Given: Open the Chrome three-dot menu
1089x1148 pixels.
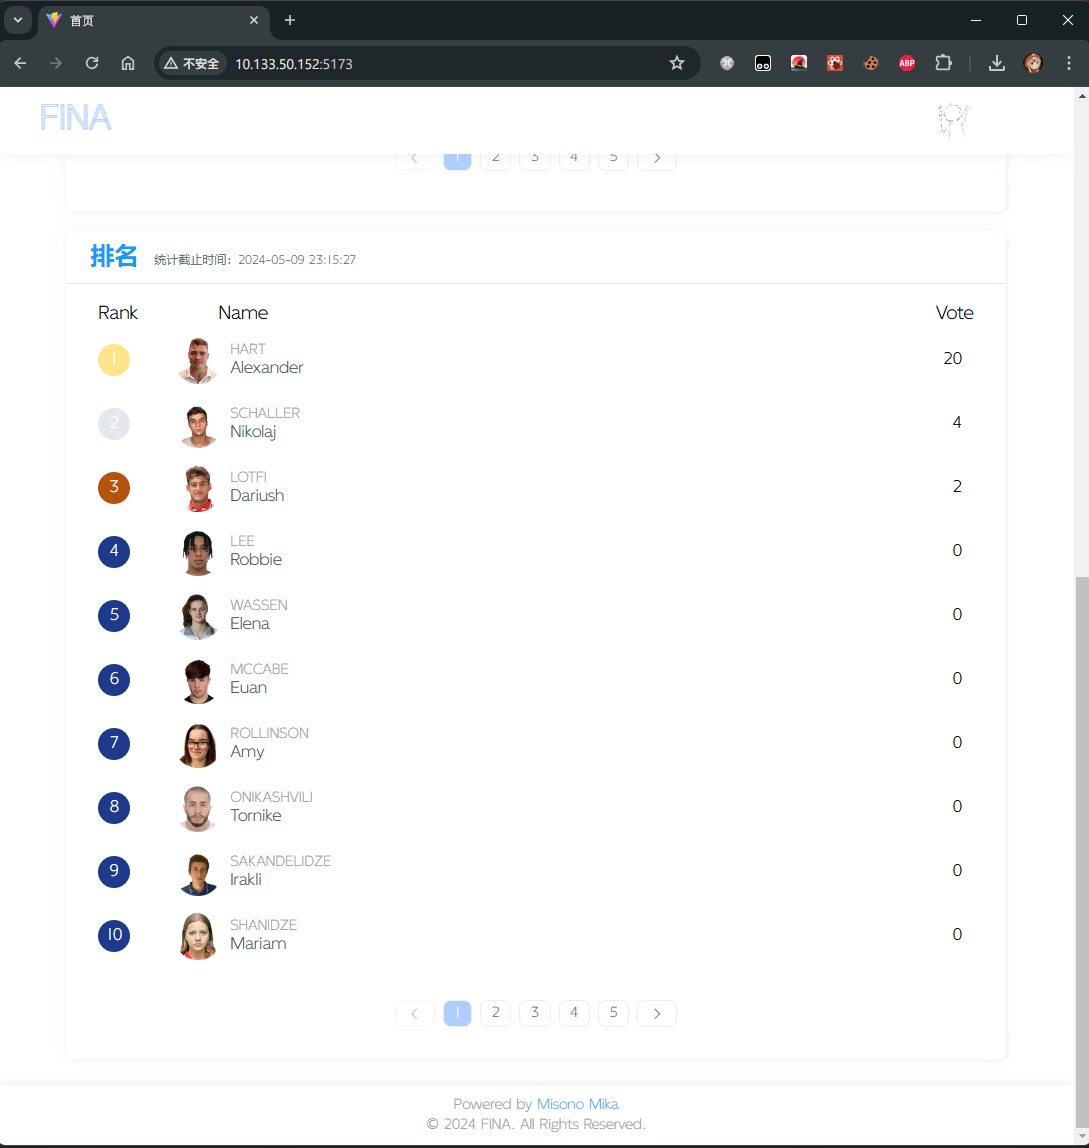Looking at the screenshot, I should point(1068,63).
